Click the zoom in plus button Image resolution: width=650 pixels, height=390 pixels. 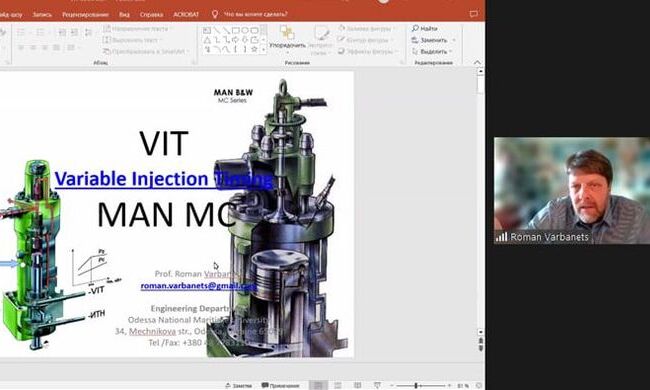click(x=449, y=386)
